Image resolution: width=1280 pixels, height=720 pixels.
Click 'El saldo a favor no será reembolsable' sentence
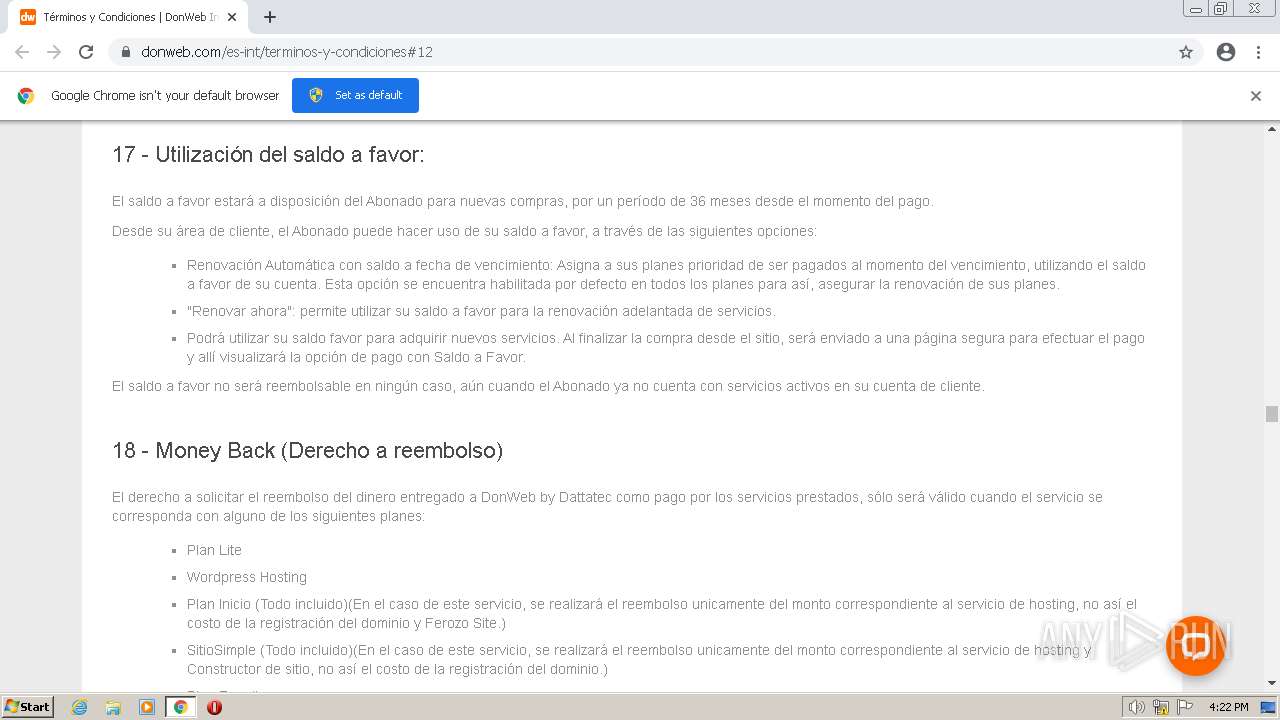[x=548, y=386]
